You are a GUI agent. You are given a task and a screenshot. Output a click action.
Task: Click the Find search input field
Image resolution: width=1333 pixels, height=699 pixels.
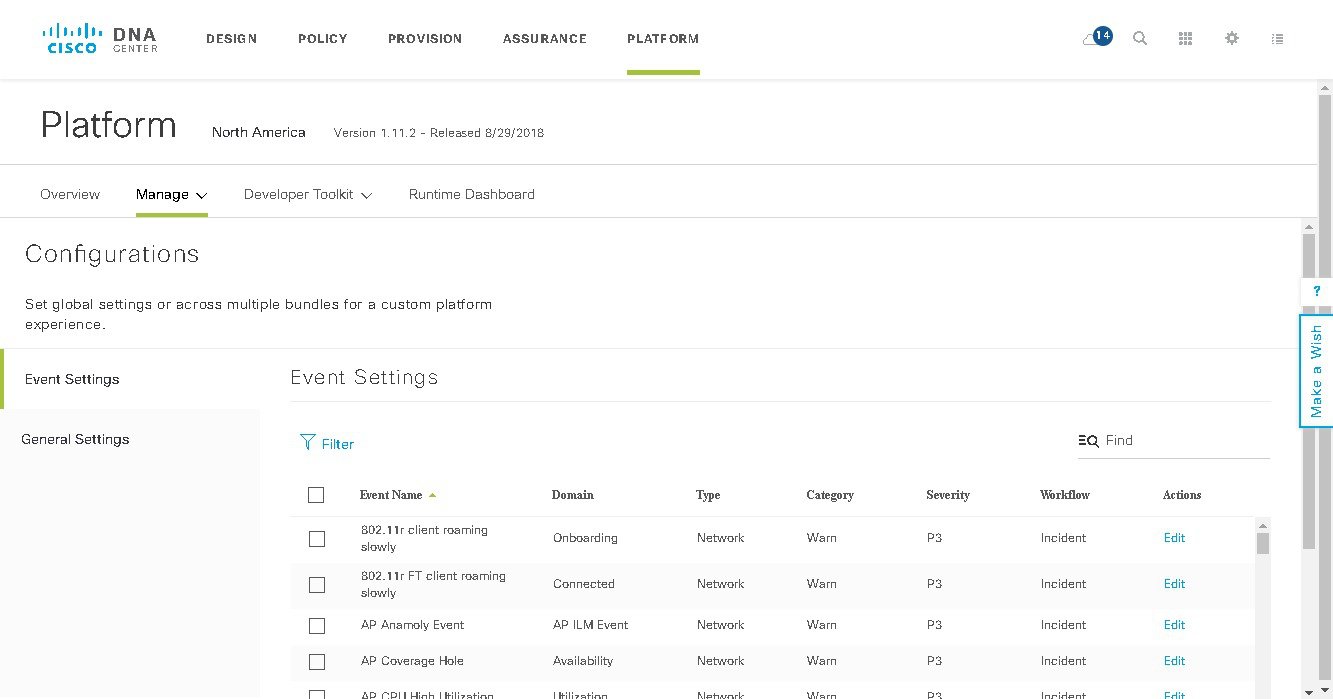(1186, 441)
